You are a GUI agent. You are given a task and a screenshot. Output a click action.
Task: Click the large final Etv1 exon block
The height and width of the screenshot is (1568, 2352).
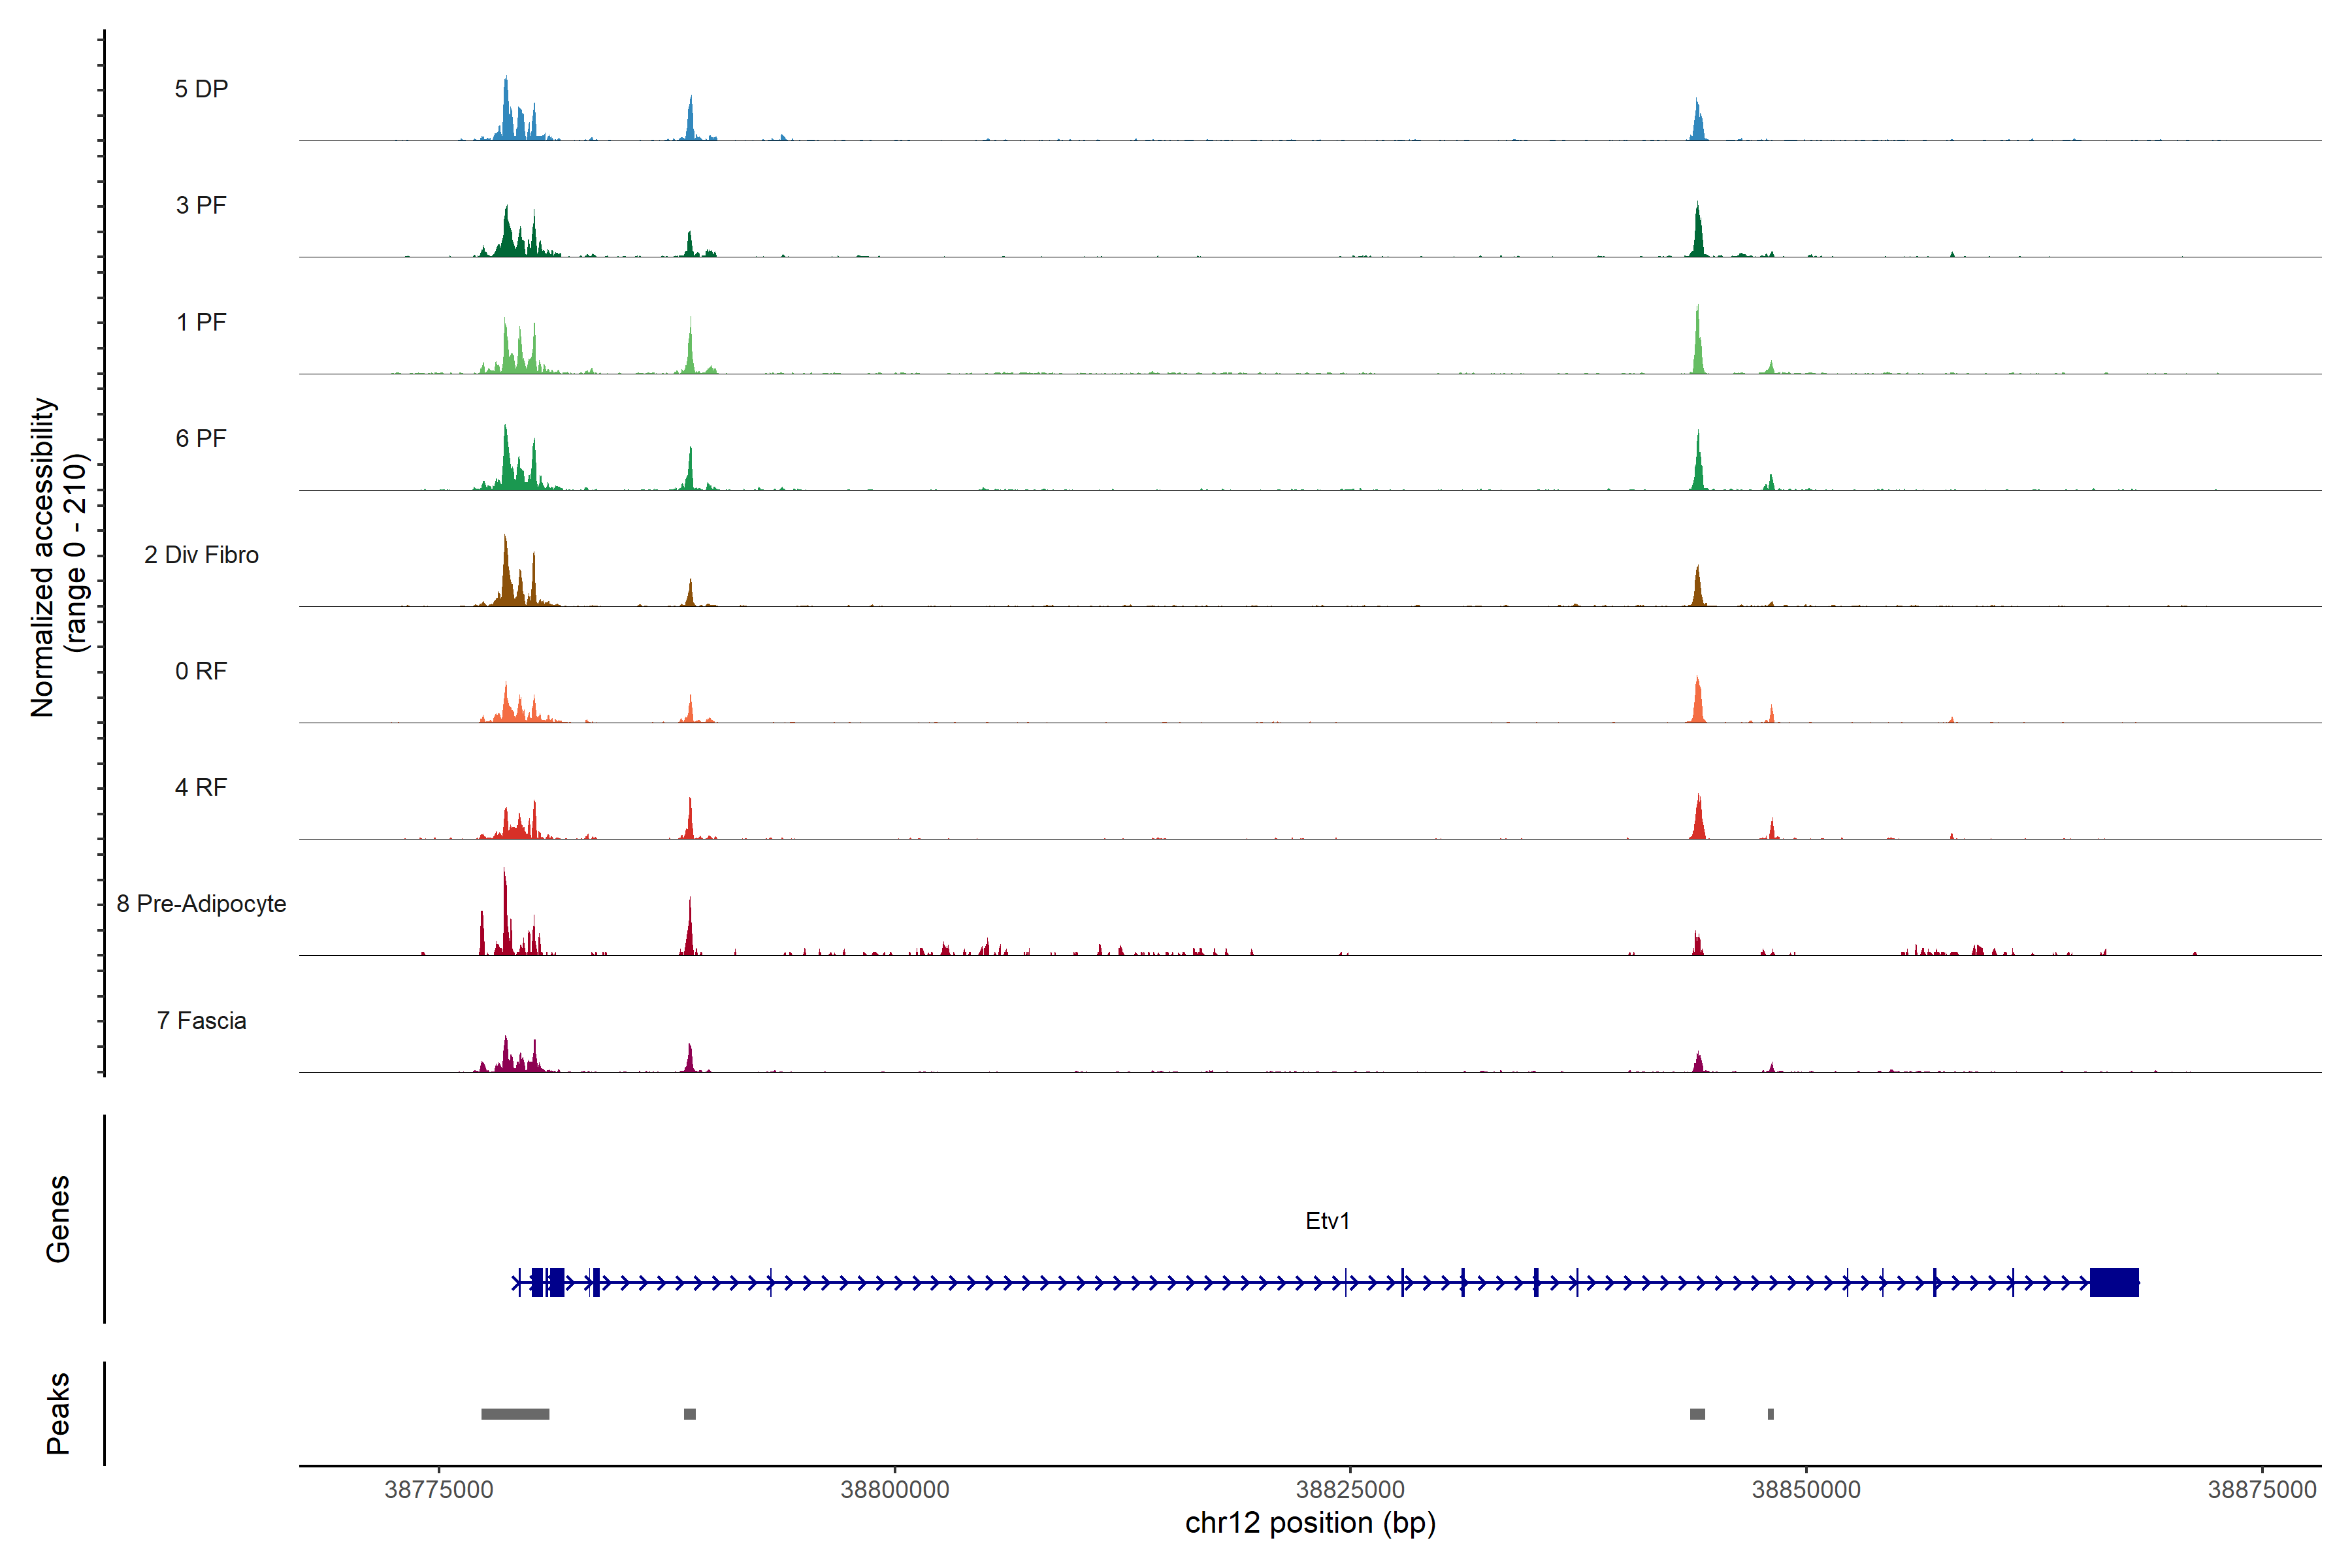pos(2113,1282)
